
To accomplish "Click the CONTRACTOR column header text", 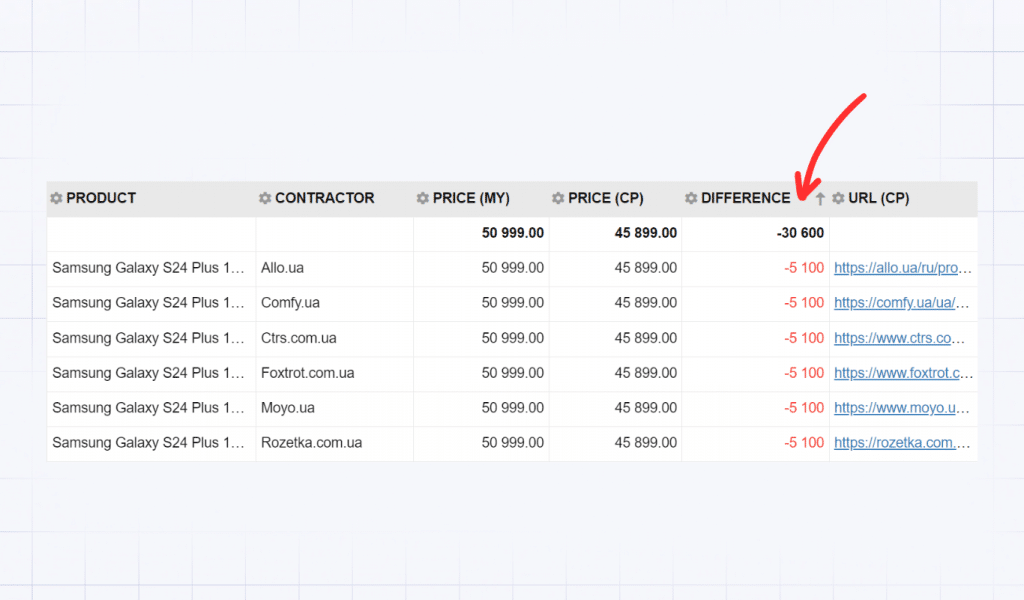I will 324,198.
